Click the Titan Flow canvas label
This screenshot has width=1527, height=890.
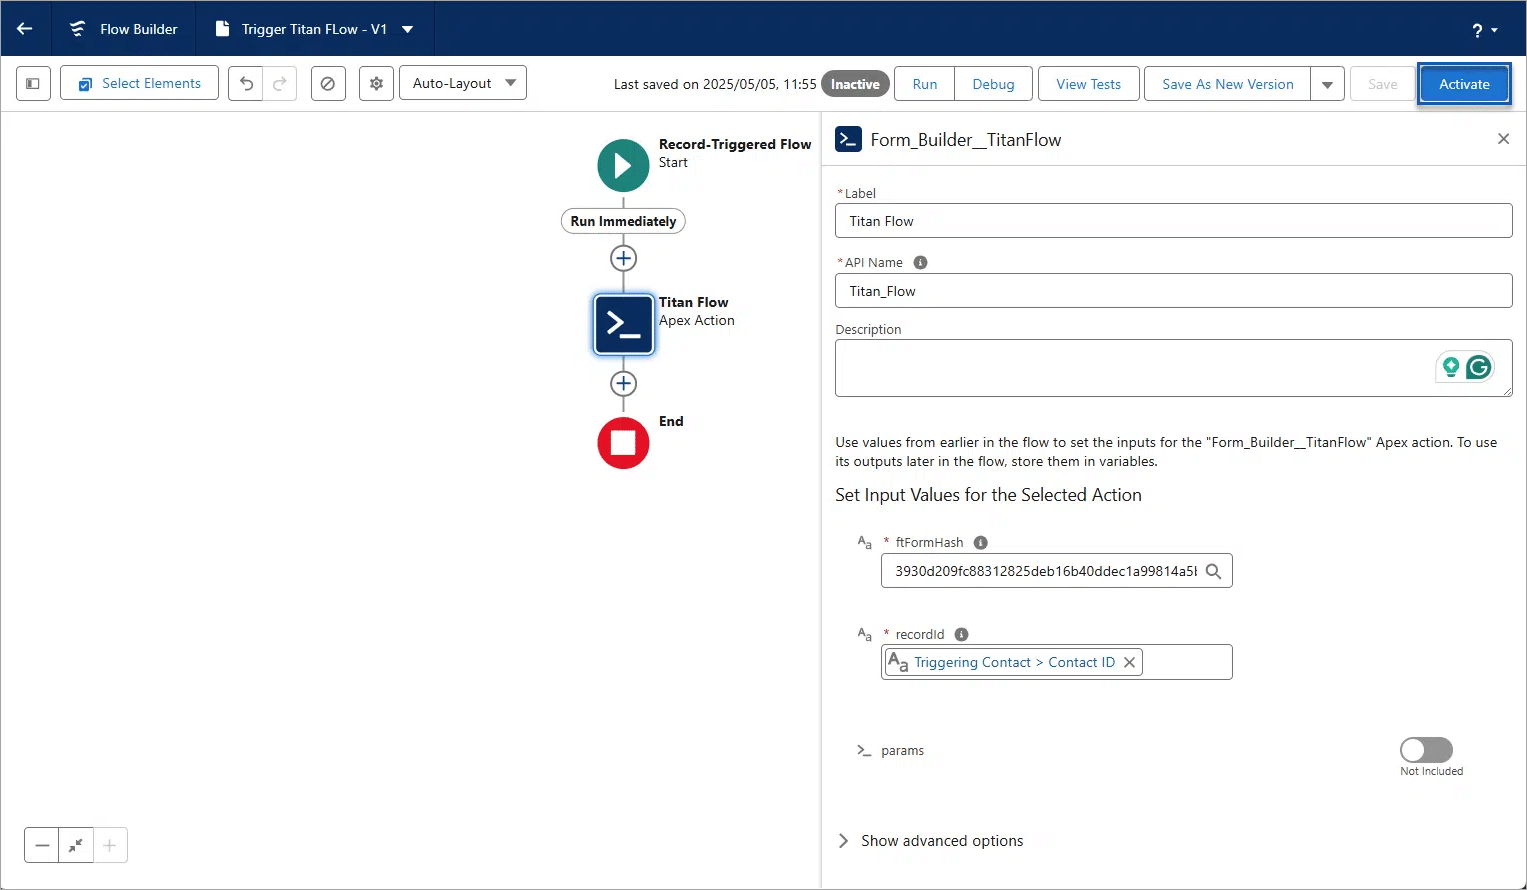(x=693, y=302)
